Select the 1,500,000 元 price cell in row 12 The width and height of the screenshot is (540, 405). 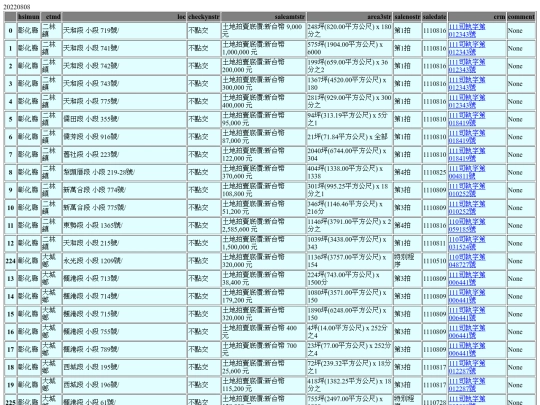pyautogui.click(x=263, y=243)
